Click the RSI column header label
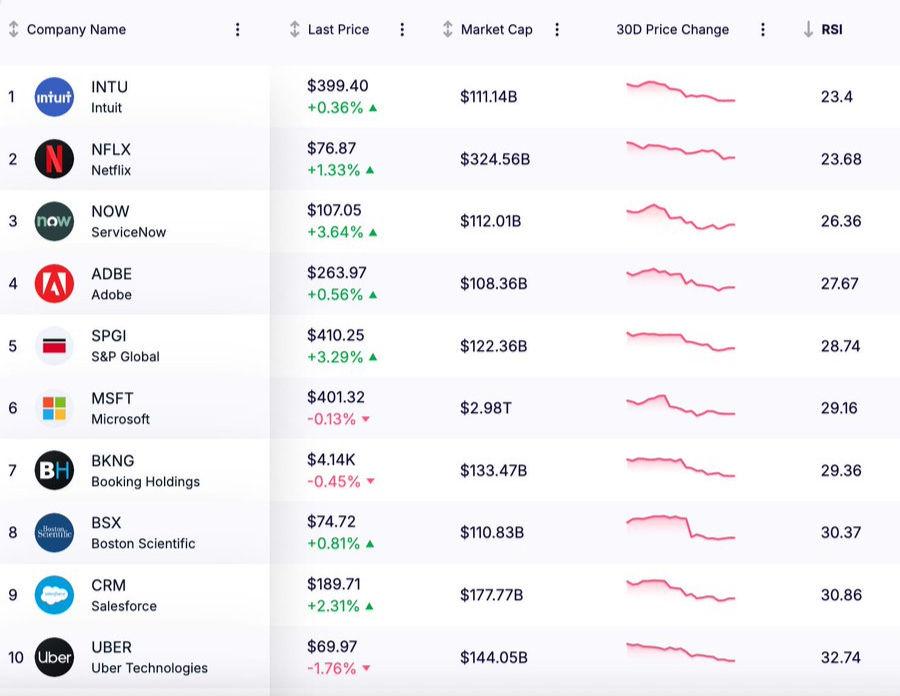 pyautogui.click(x=832, y=29)
